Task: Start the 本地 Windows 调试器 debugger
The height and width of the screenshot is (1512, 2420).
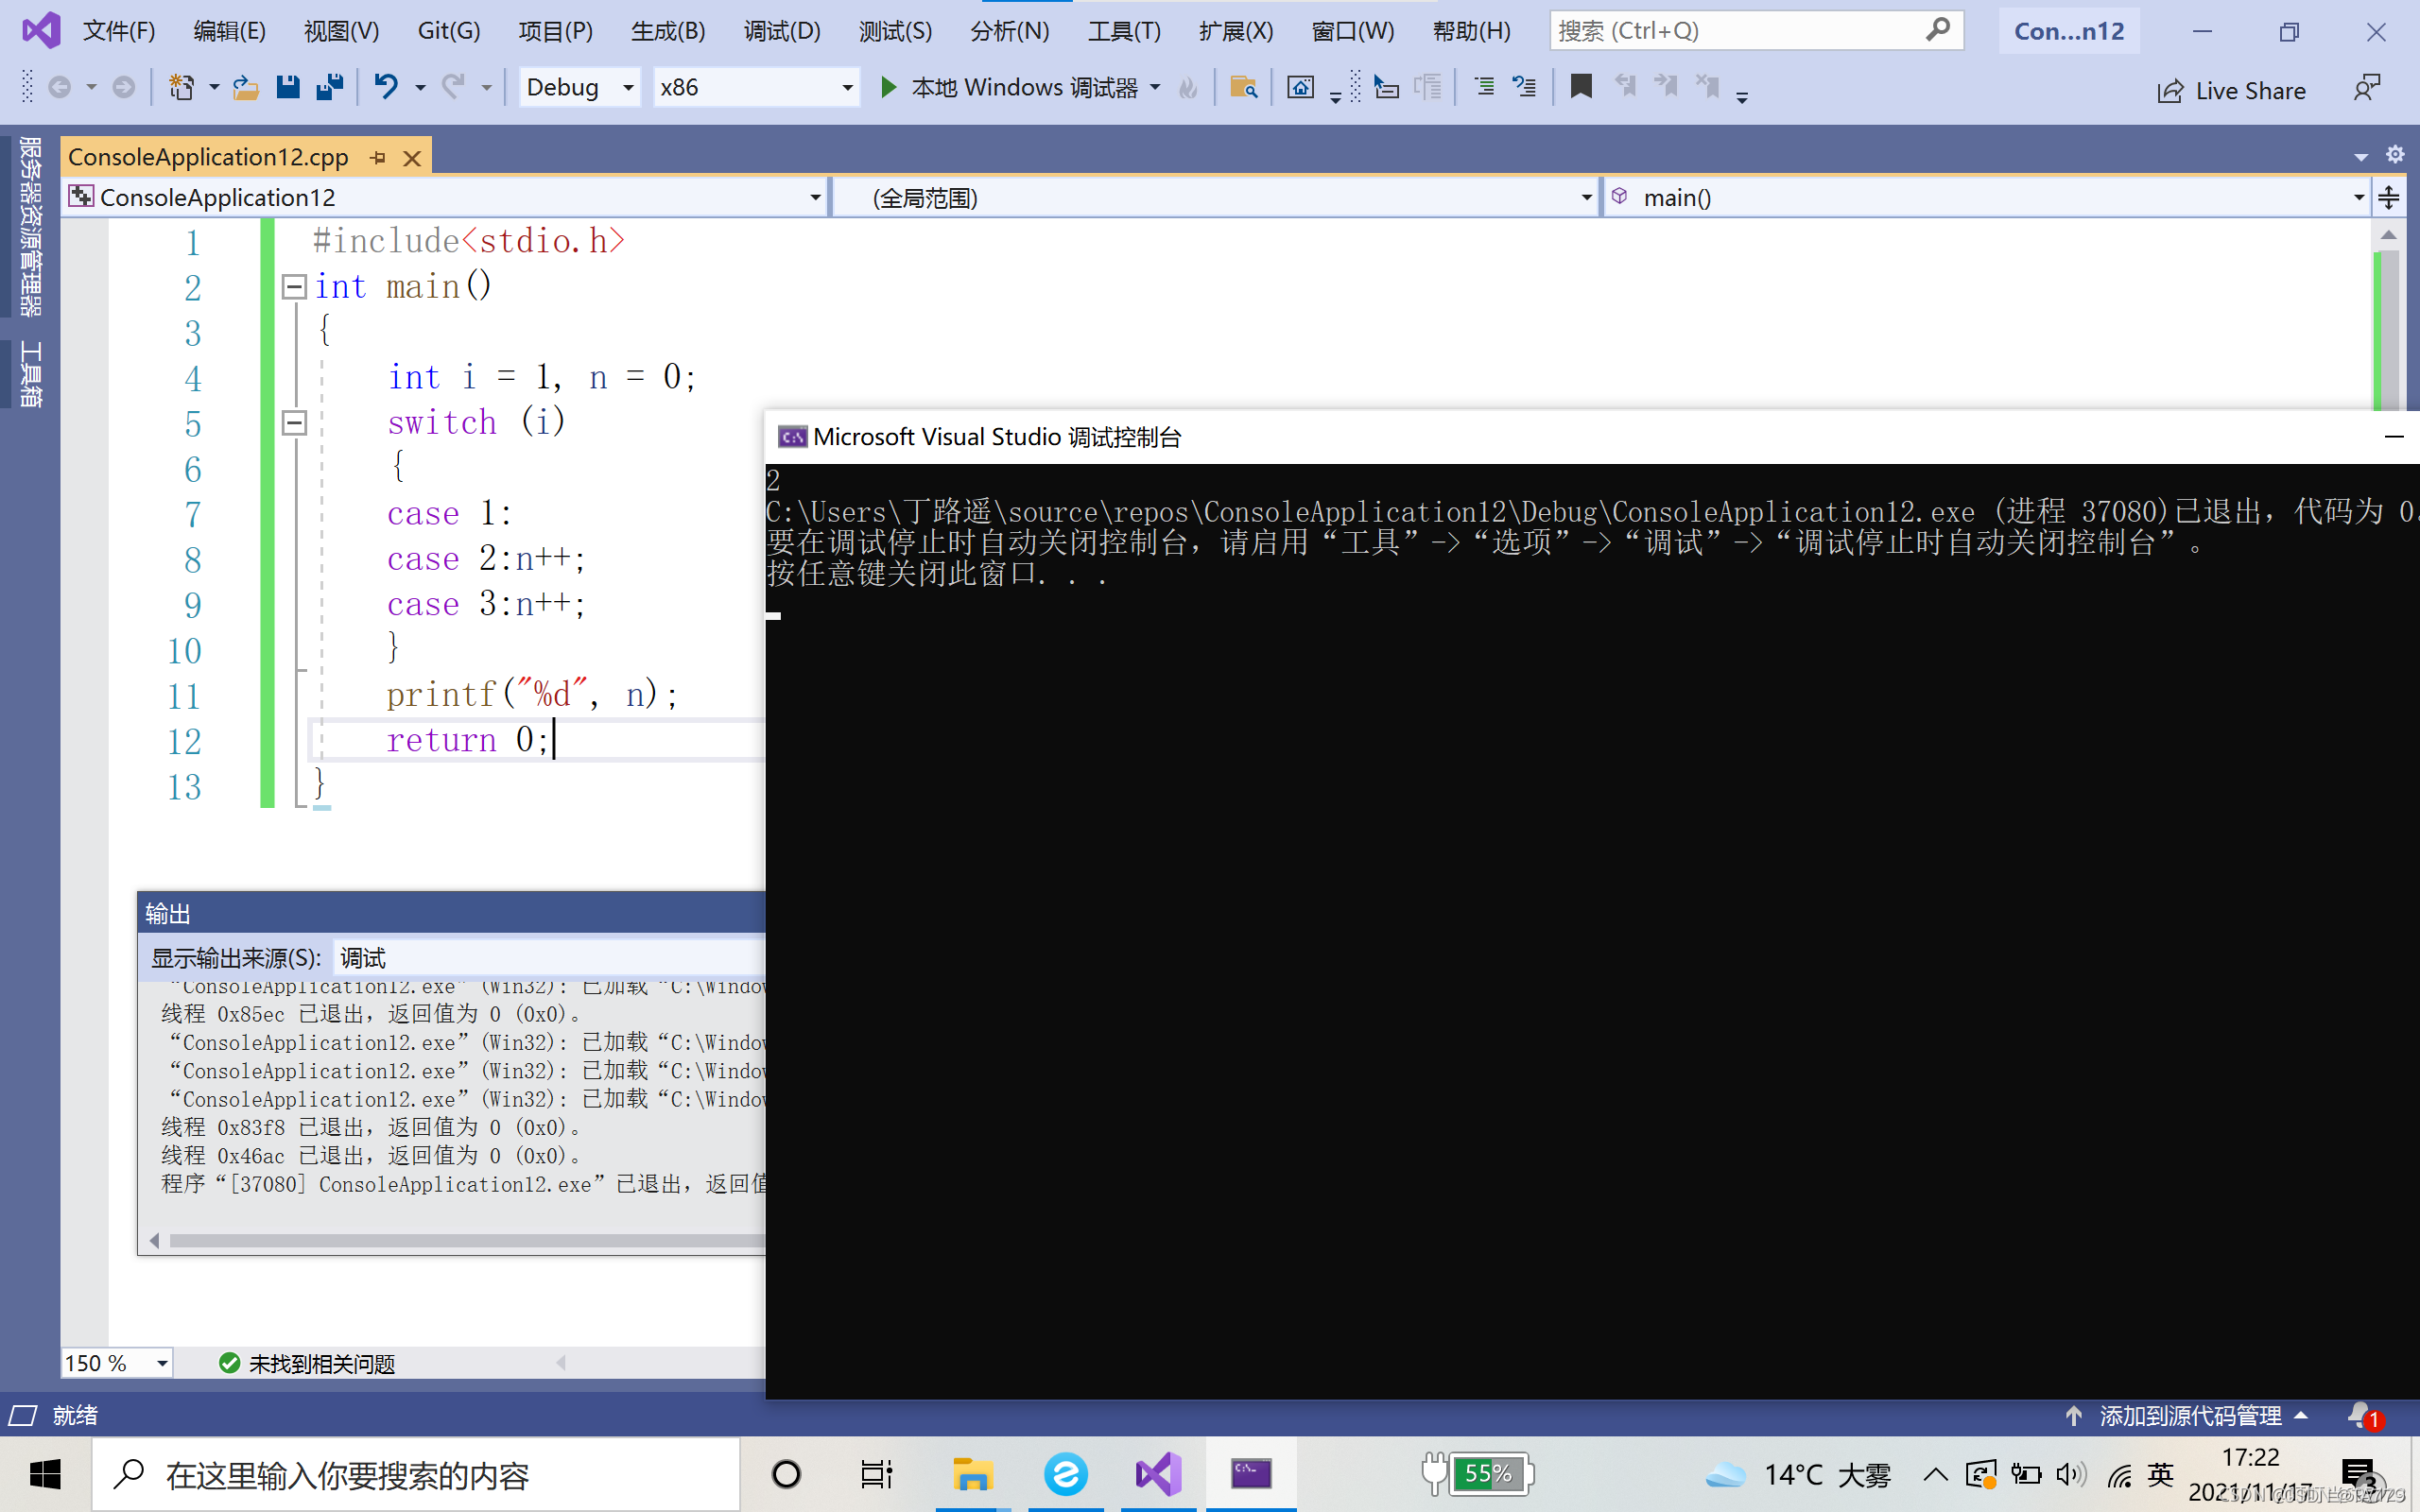Action: (1010, 88)
